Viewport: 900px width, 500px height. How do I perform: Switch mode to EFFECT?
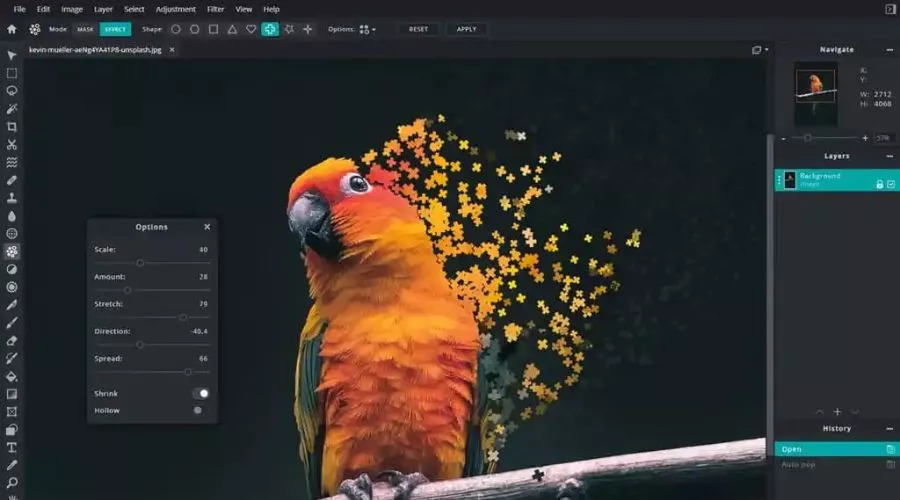(115, 29)
